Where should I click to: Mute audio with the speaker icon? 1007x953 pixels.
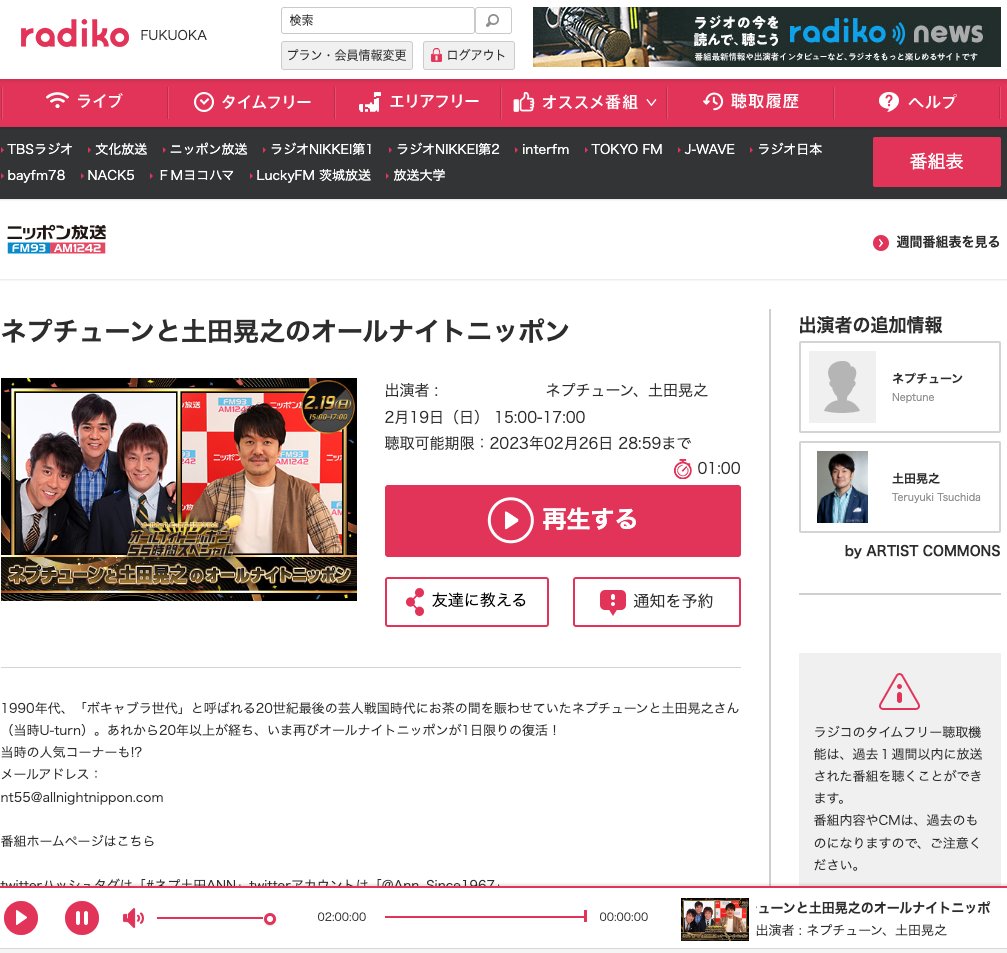(x=133, y=917)
